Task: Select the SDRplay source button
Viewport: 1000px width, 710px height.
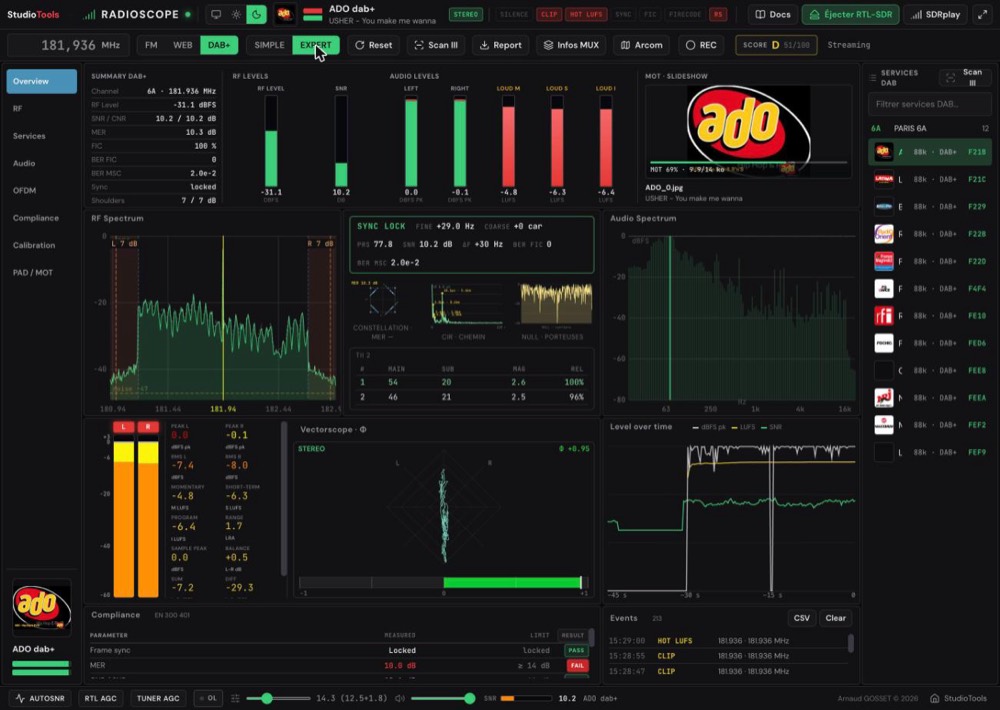Action: point(936,14)
